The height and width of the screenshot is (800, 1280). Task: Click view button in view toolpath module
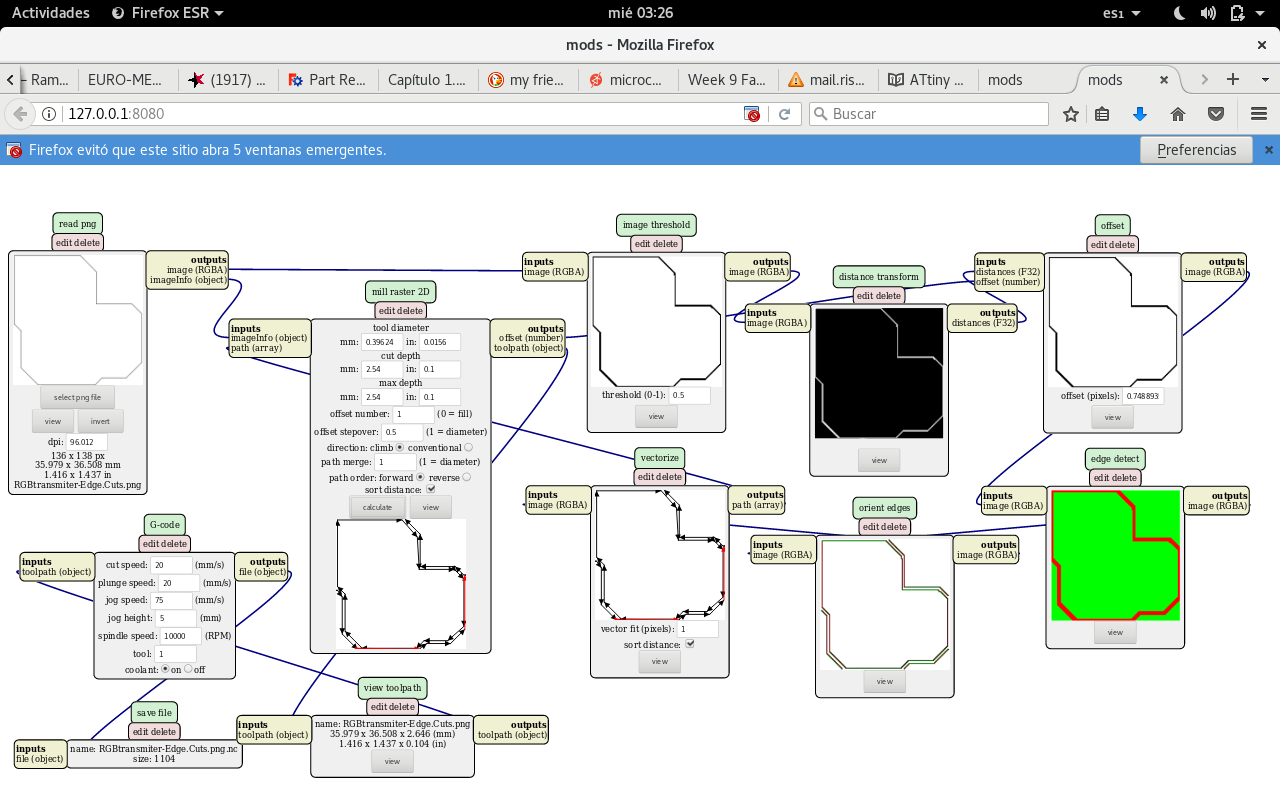pyautogui.click(x=392, y=761)
